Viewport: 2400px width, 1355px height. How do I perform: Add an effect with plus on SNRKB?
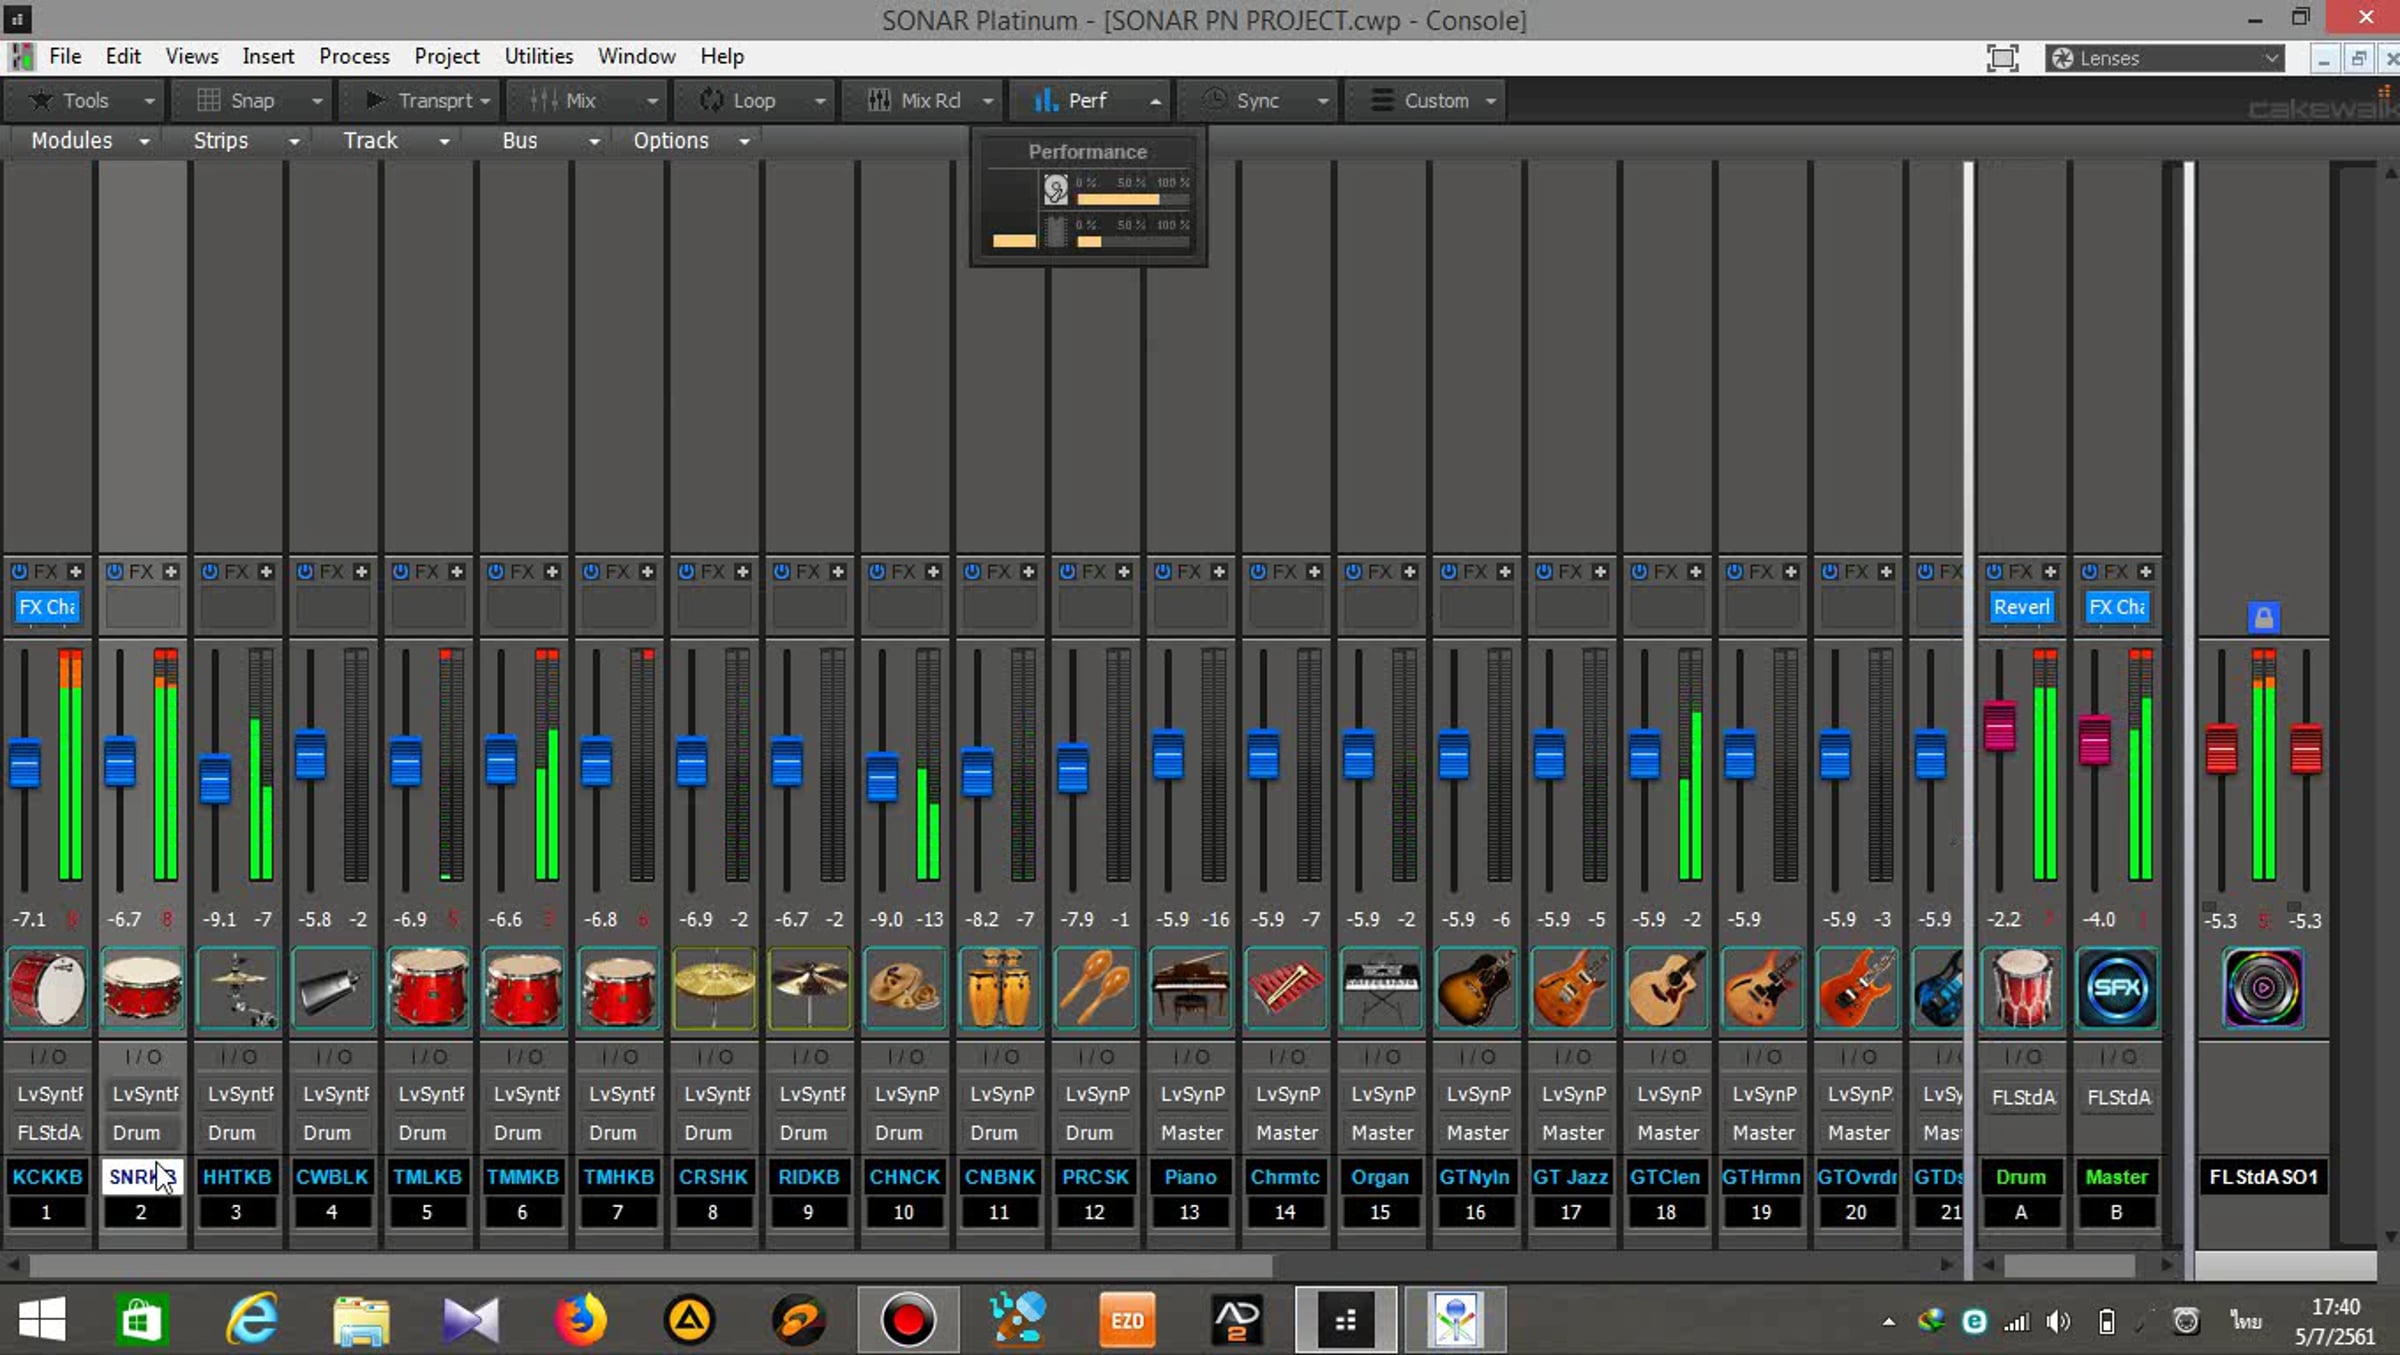[171, 571]
